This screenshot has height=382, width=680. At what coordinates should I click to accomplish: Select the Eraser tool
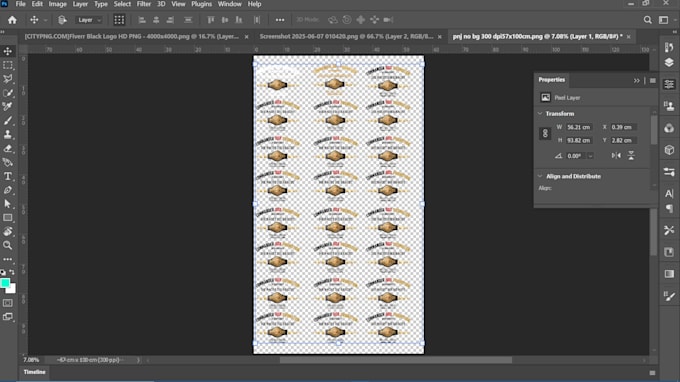pyautogui.click(x=8, y=148)
